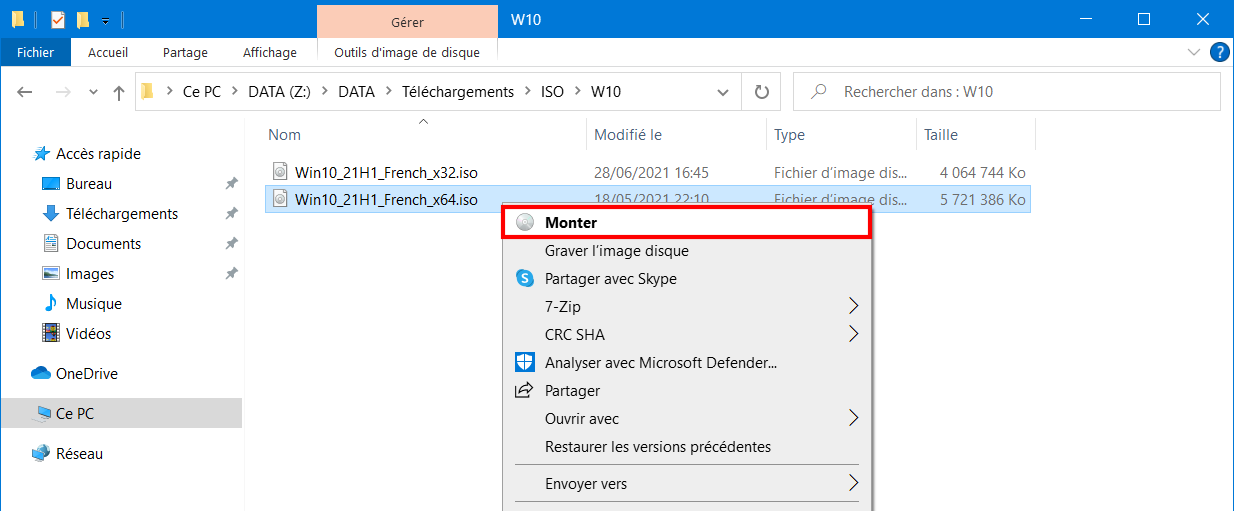Sort files by the Taille column header

tap(975, 135)
